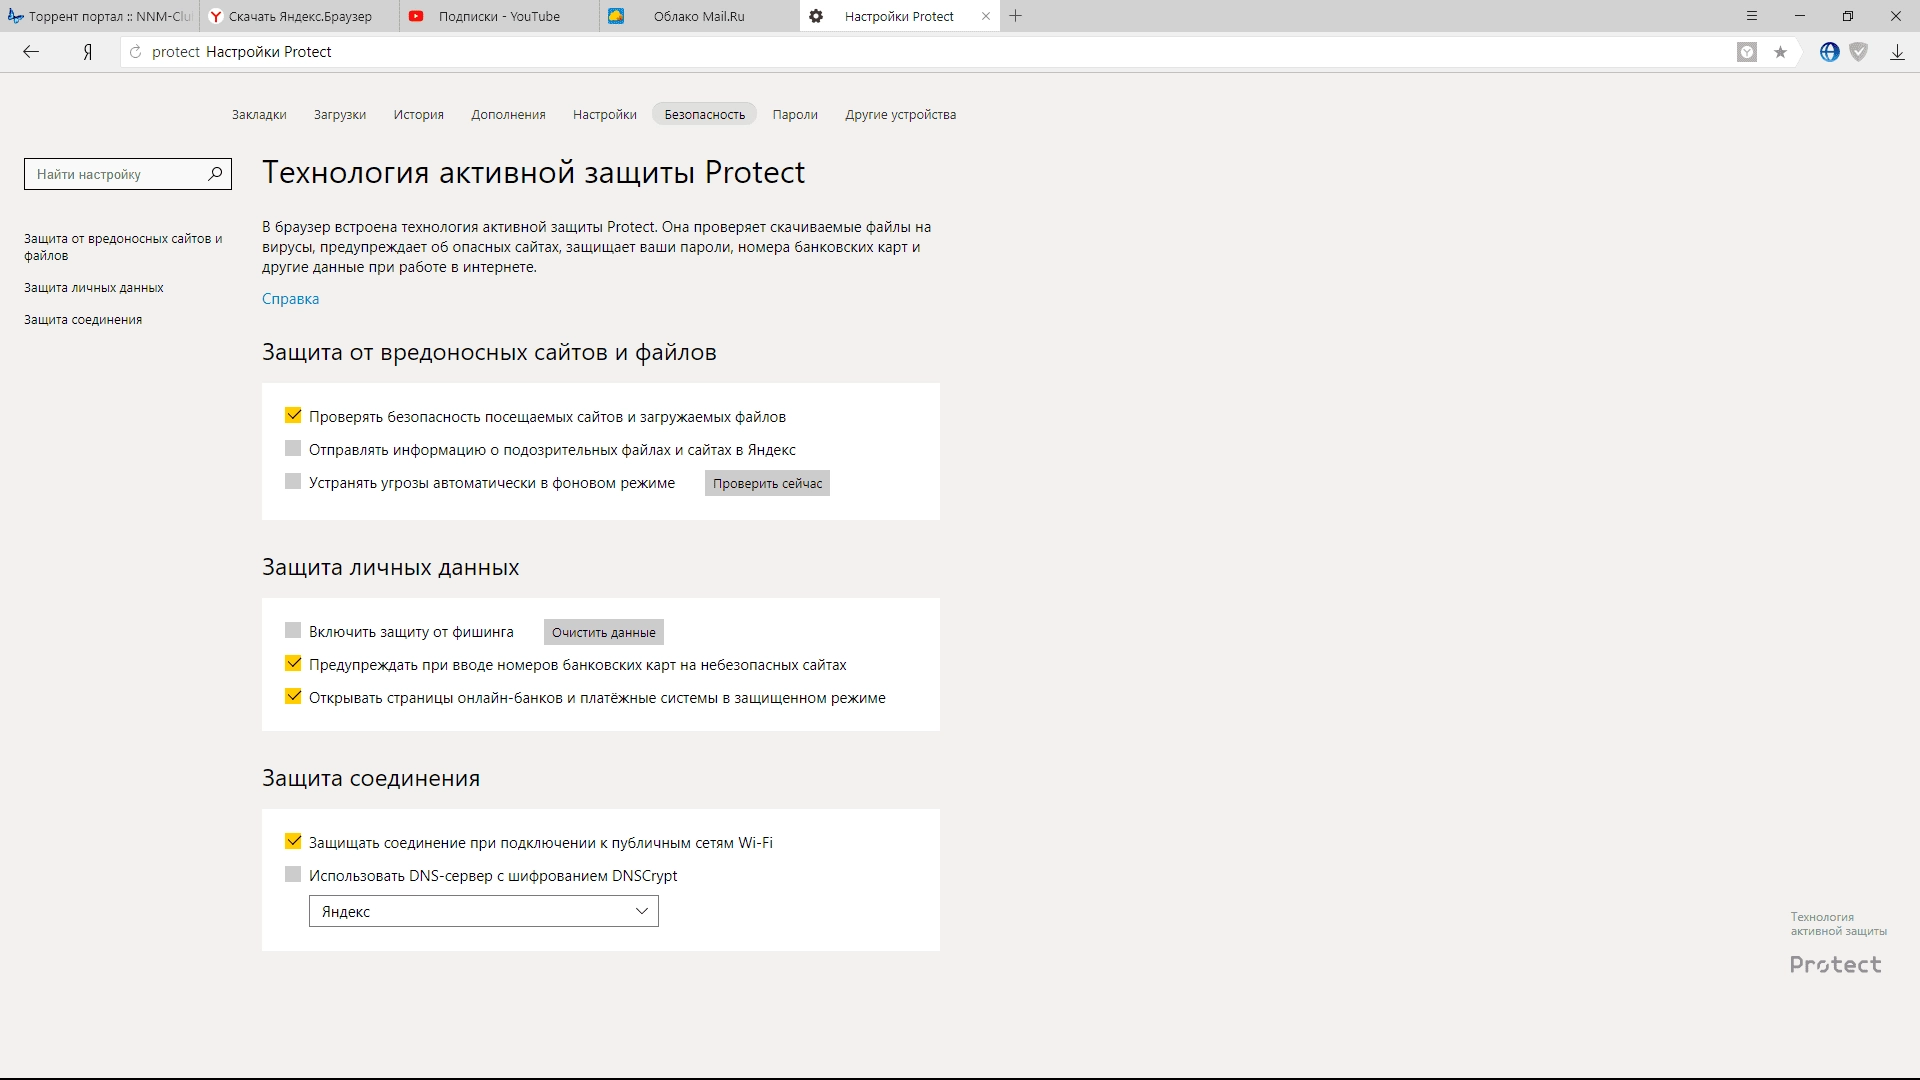Enable phishing protection checkbox
Viewport: 1920px width, 1080px height.
[x=293, y=630]
